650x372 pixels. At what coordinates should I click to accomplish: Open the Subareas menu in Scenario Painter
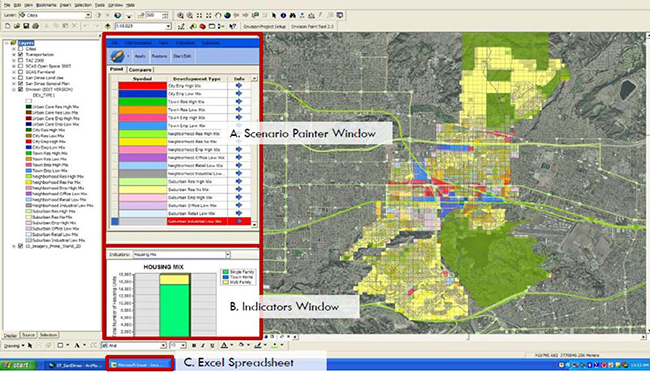pos(210,43)
